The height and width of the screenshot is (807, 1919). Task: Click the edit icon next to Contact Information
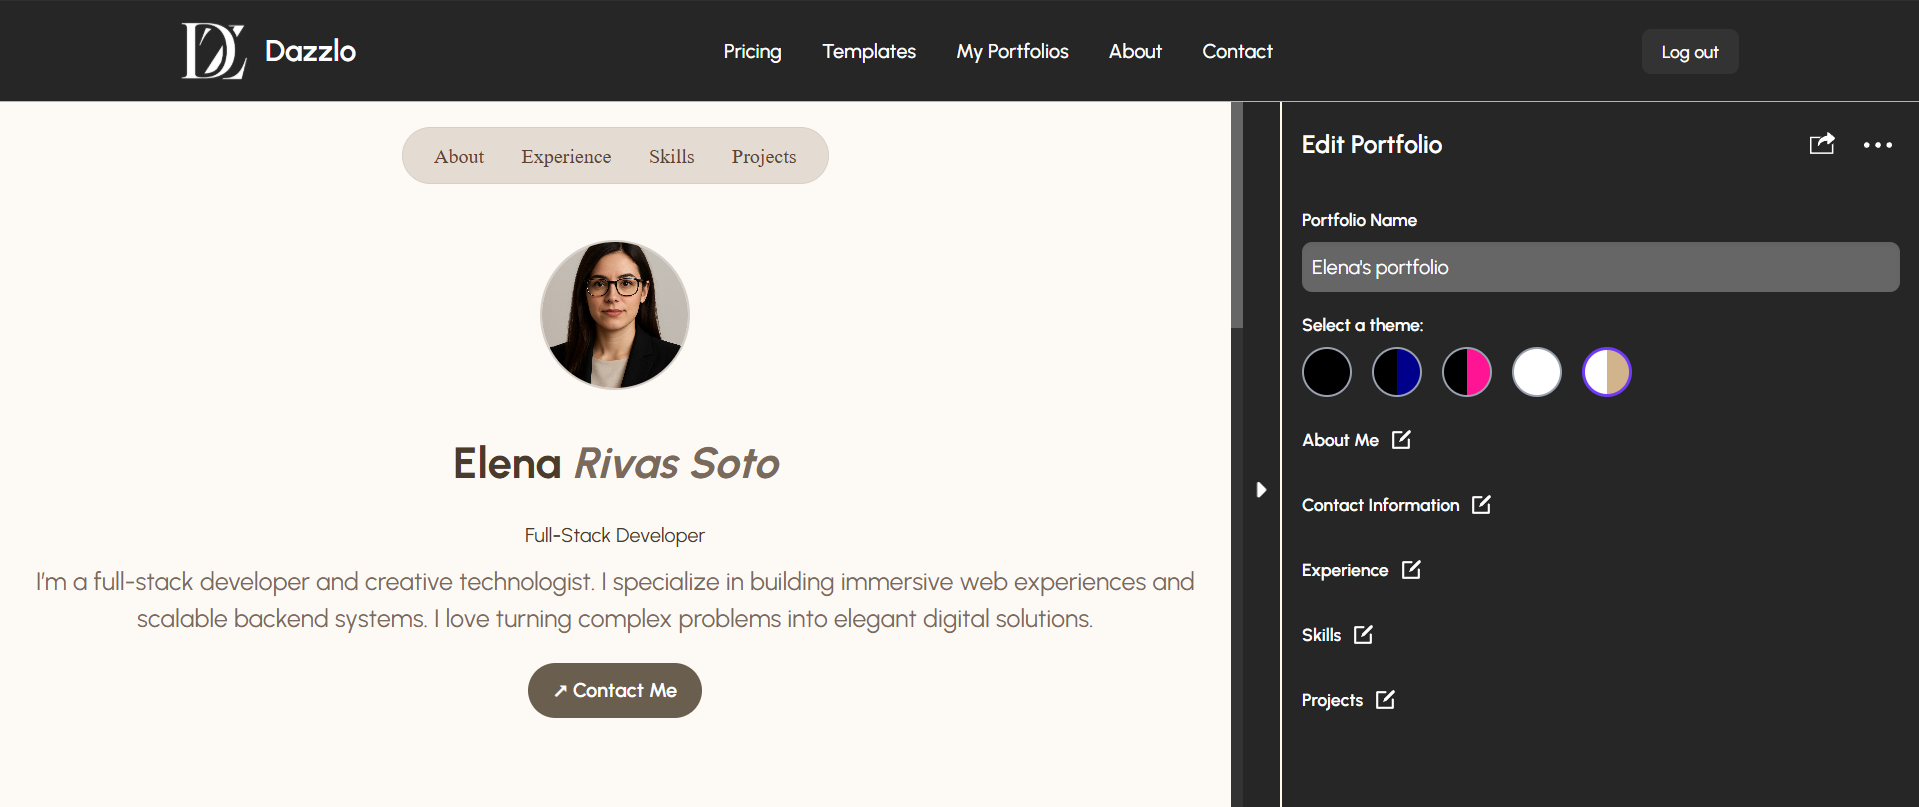[1481, 504]
